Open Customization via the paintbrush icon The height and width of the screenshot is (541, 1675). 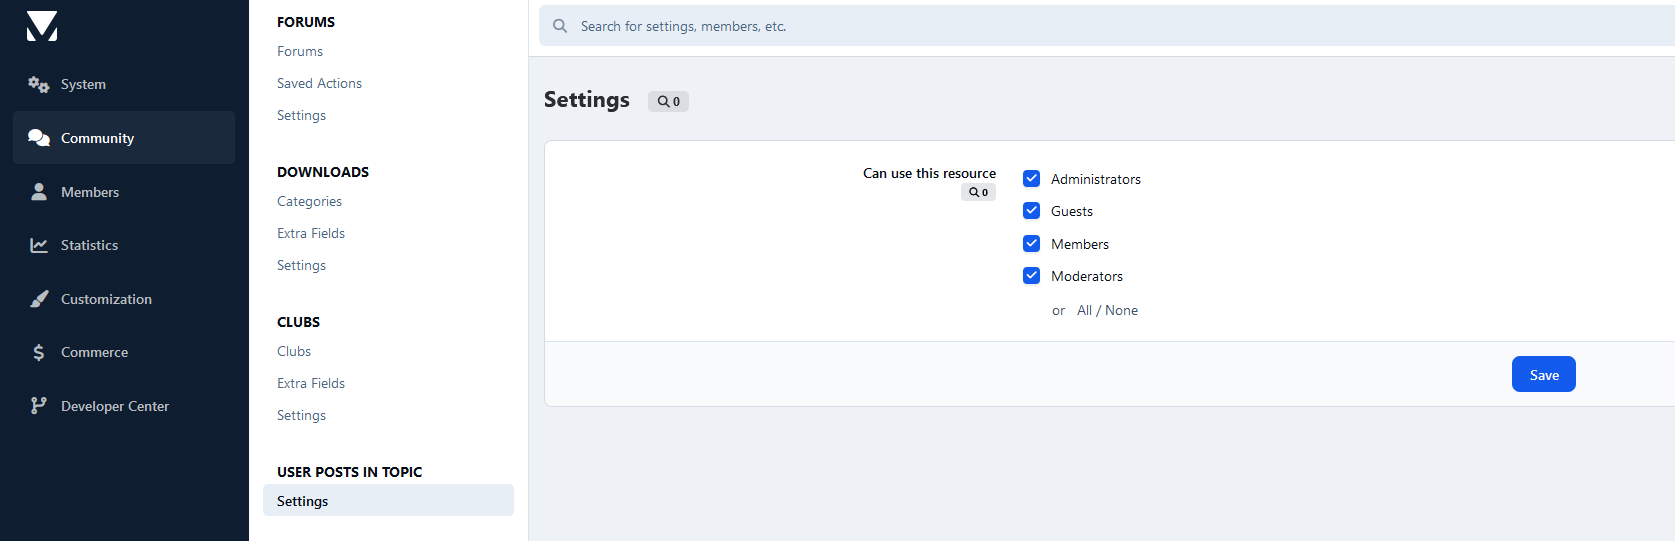point(38,299)
